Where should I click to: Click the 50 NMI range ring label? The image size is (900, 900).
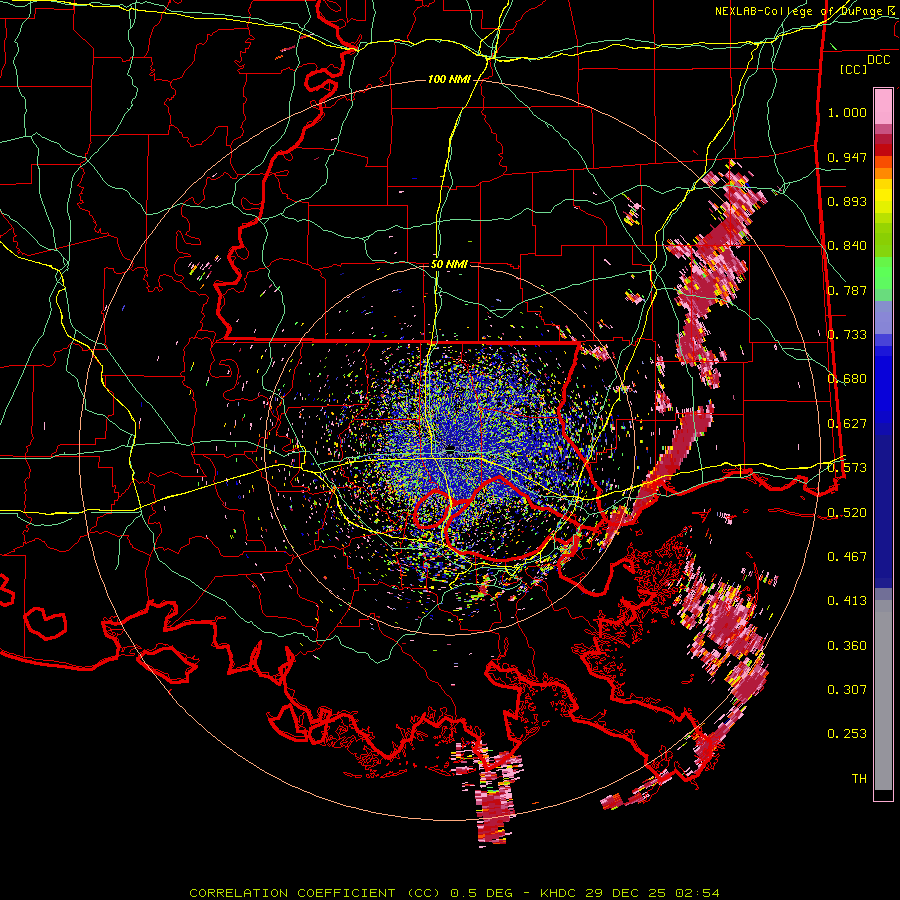click(449, 264)
